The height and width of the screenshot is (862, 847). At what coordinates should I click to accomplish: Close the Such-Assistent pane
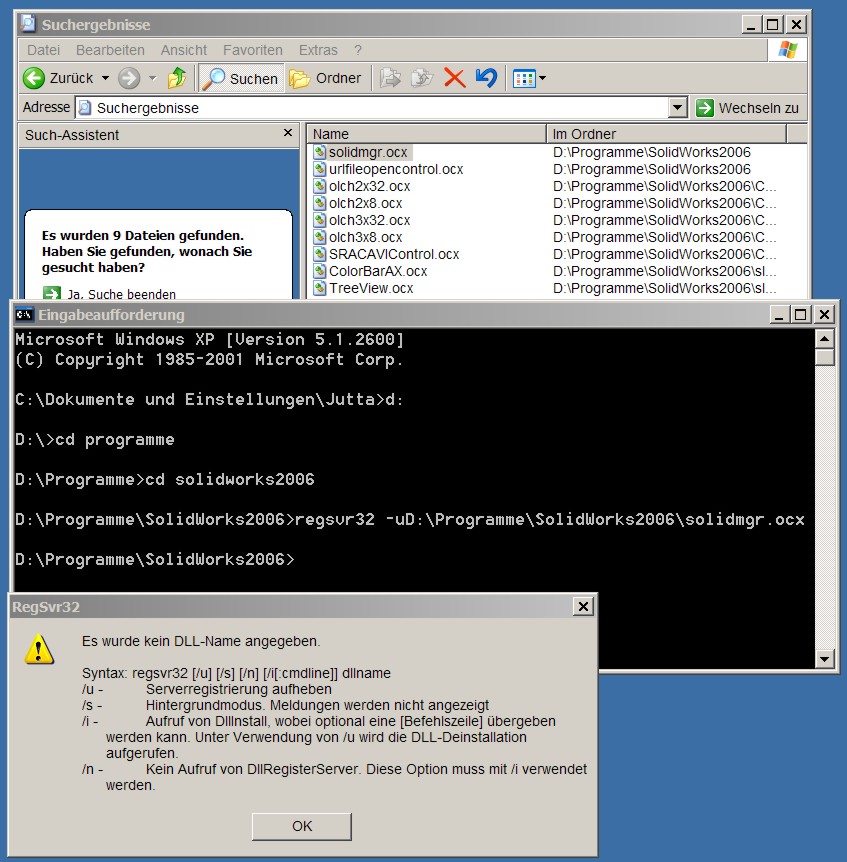pos(287,133)
